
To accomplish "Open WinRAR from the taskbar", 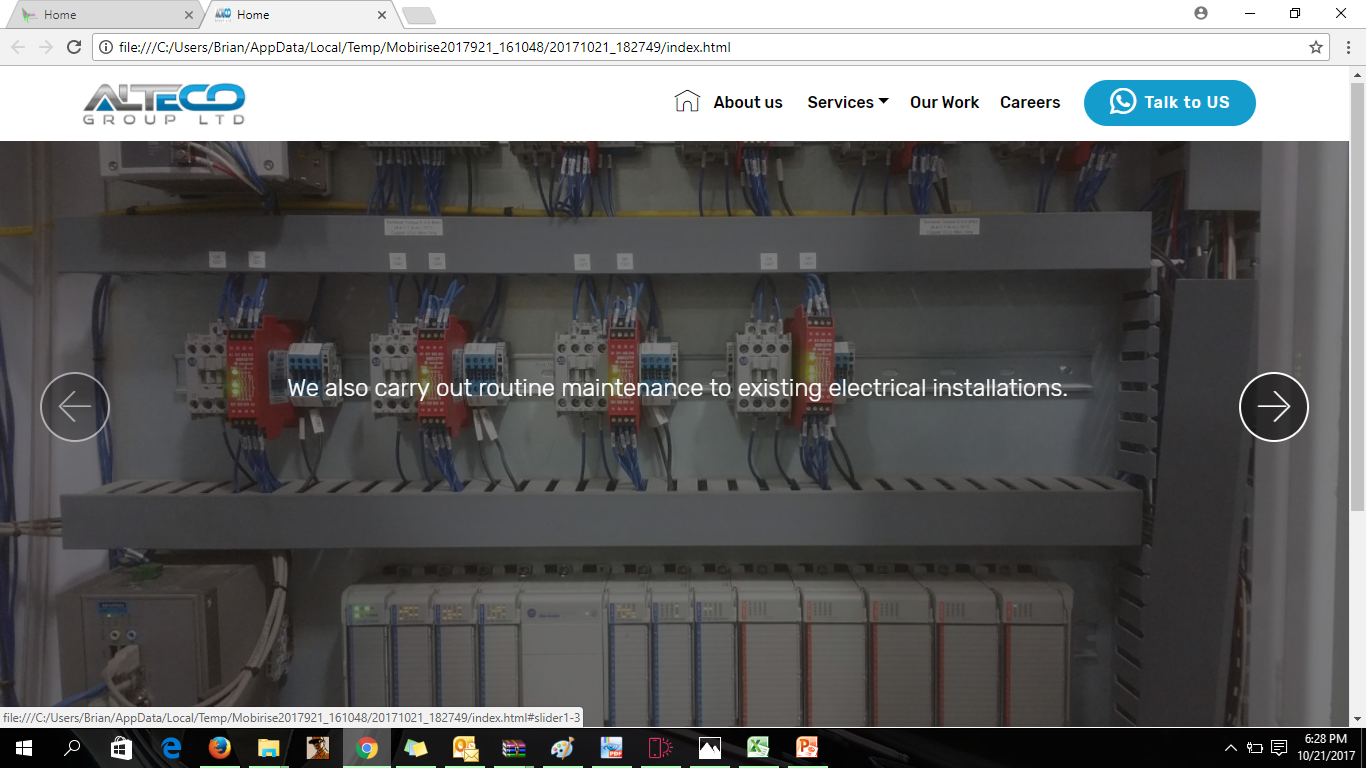I will (x=513, y=748).
